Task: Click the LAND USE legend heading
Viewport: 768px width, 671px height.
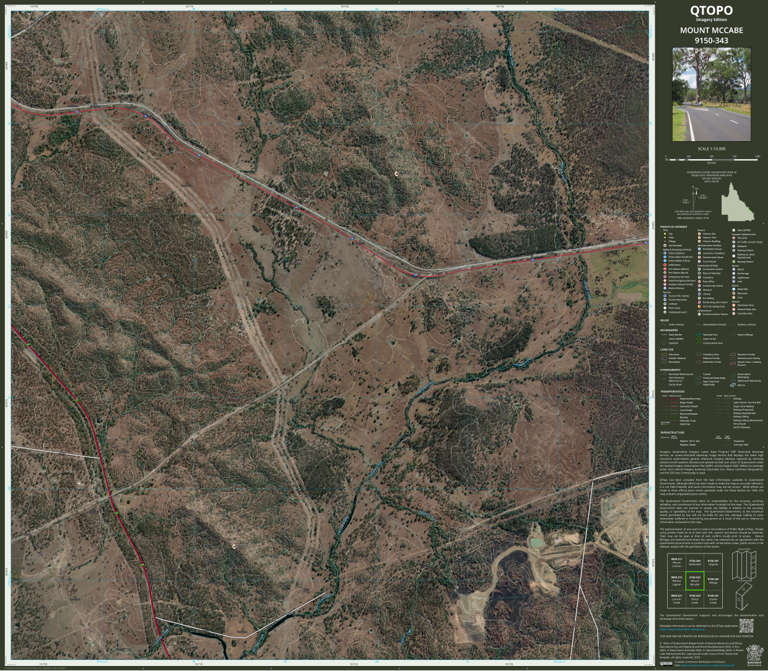Action: pos(667,350)
